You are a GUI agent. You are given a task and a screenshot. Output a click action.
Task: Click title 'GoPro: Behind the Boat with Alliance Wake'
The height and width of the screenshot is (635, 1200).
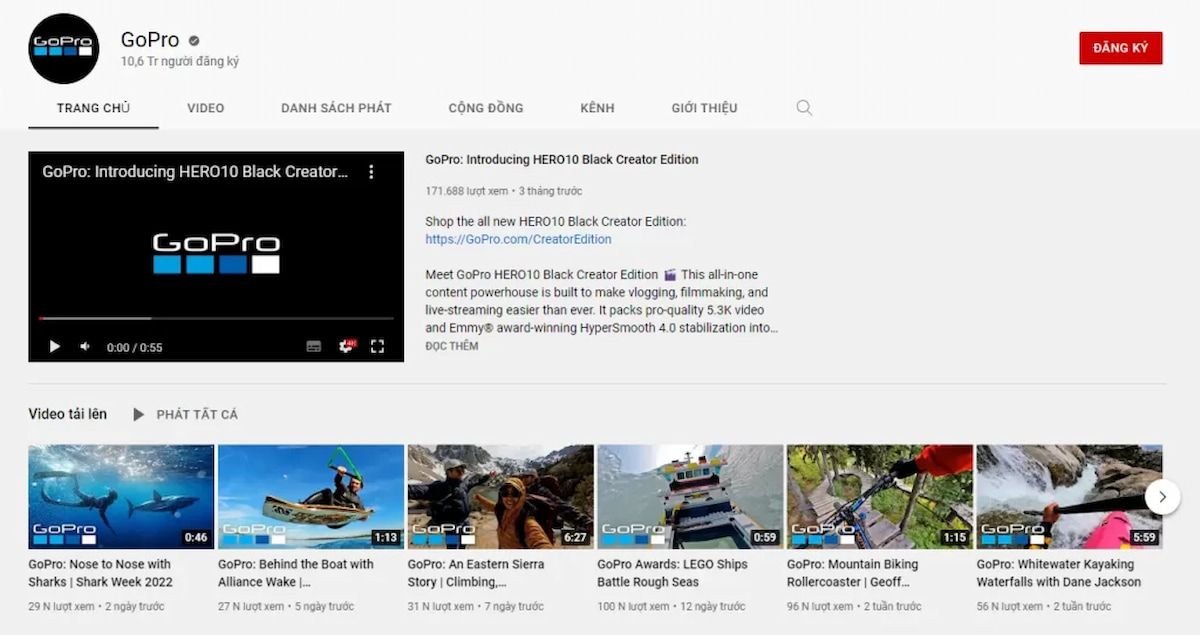click(x=296, y=573)
